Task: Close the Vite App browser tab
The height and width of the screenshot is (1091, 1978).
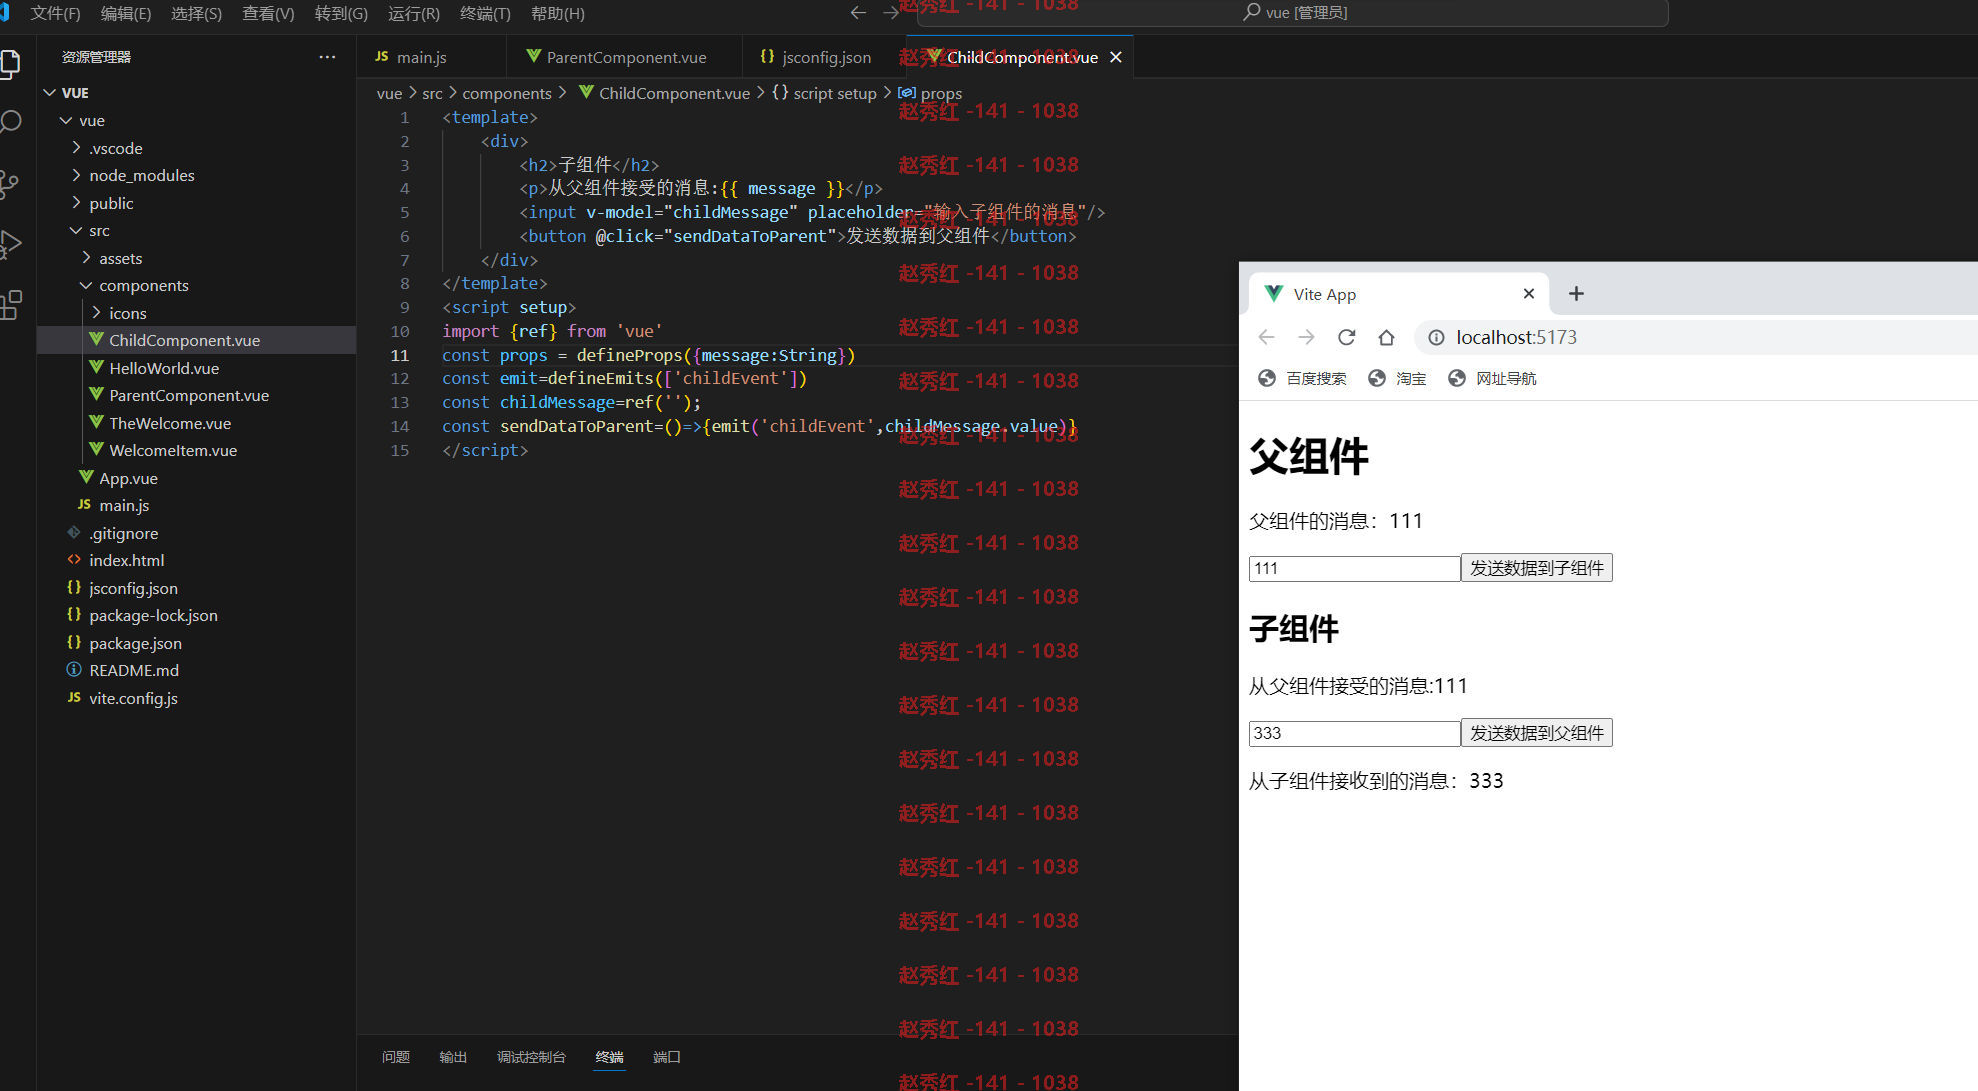Action: click(1528, 293)
